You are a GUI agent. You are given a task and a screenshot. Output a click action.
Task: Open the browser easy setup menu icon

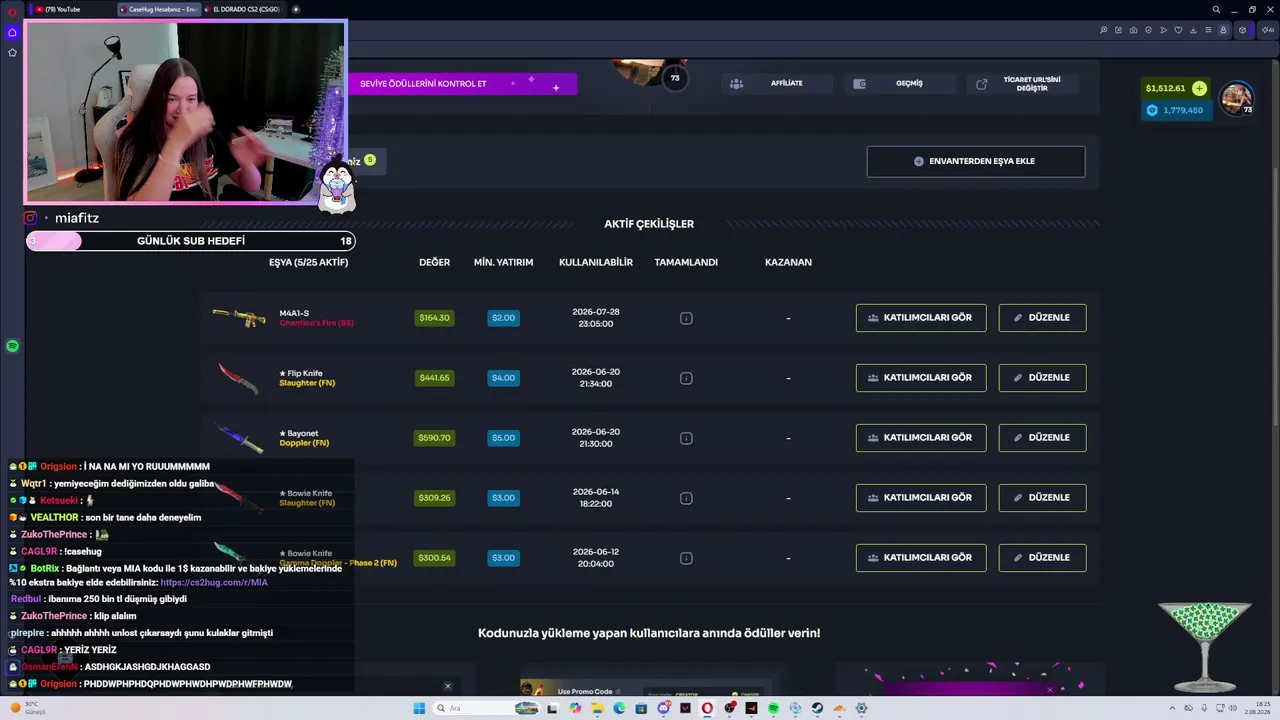(x=1209, y=30)
